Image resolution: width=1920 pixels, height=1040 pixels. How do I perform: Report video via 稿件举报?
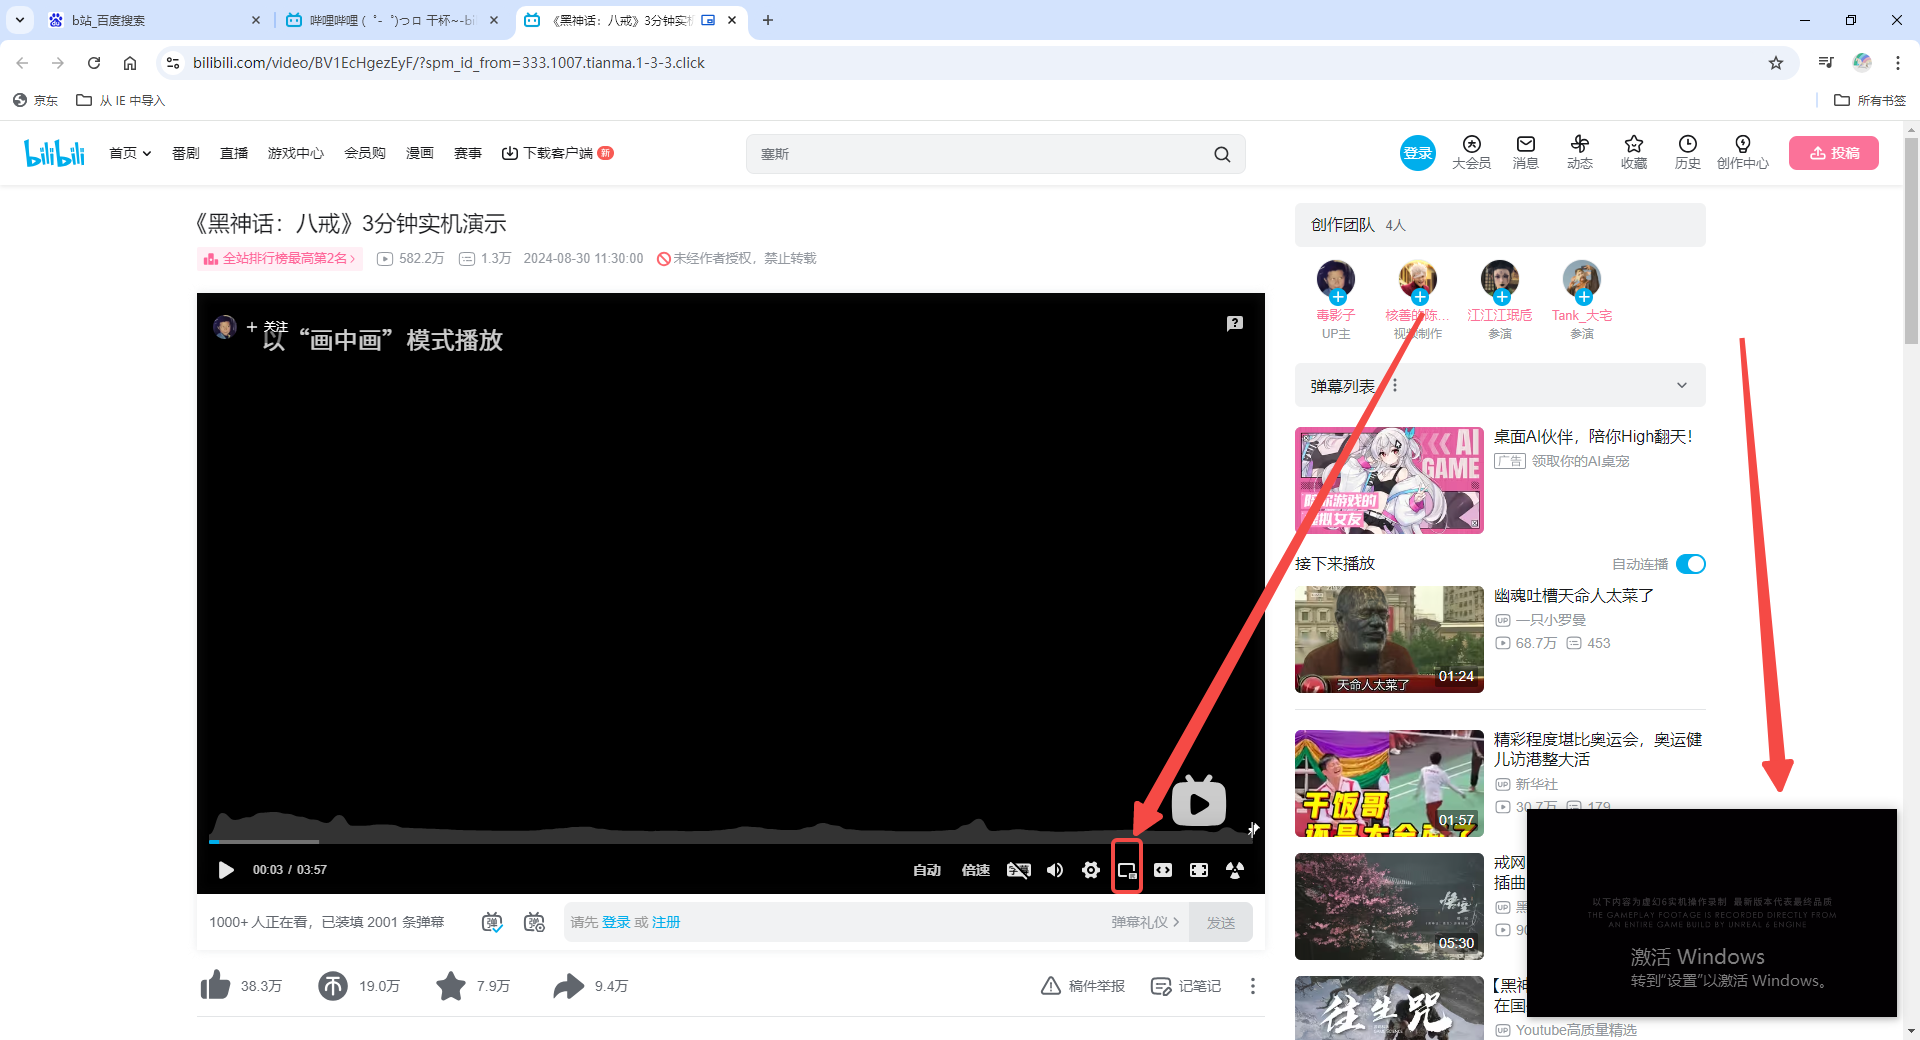click(1083, 986)
